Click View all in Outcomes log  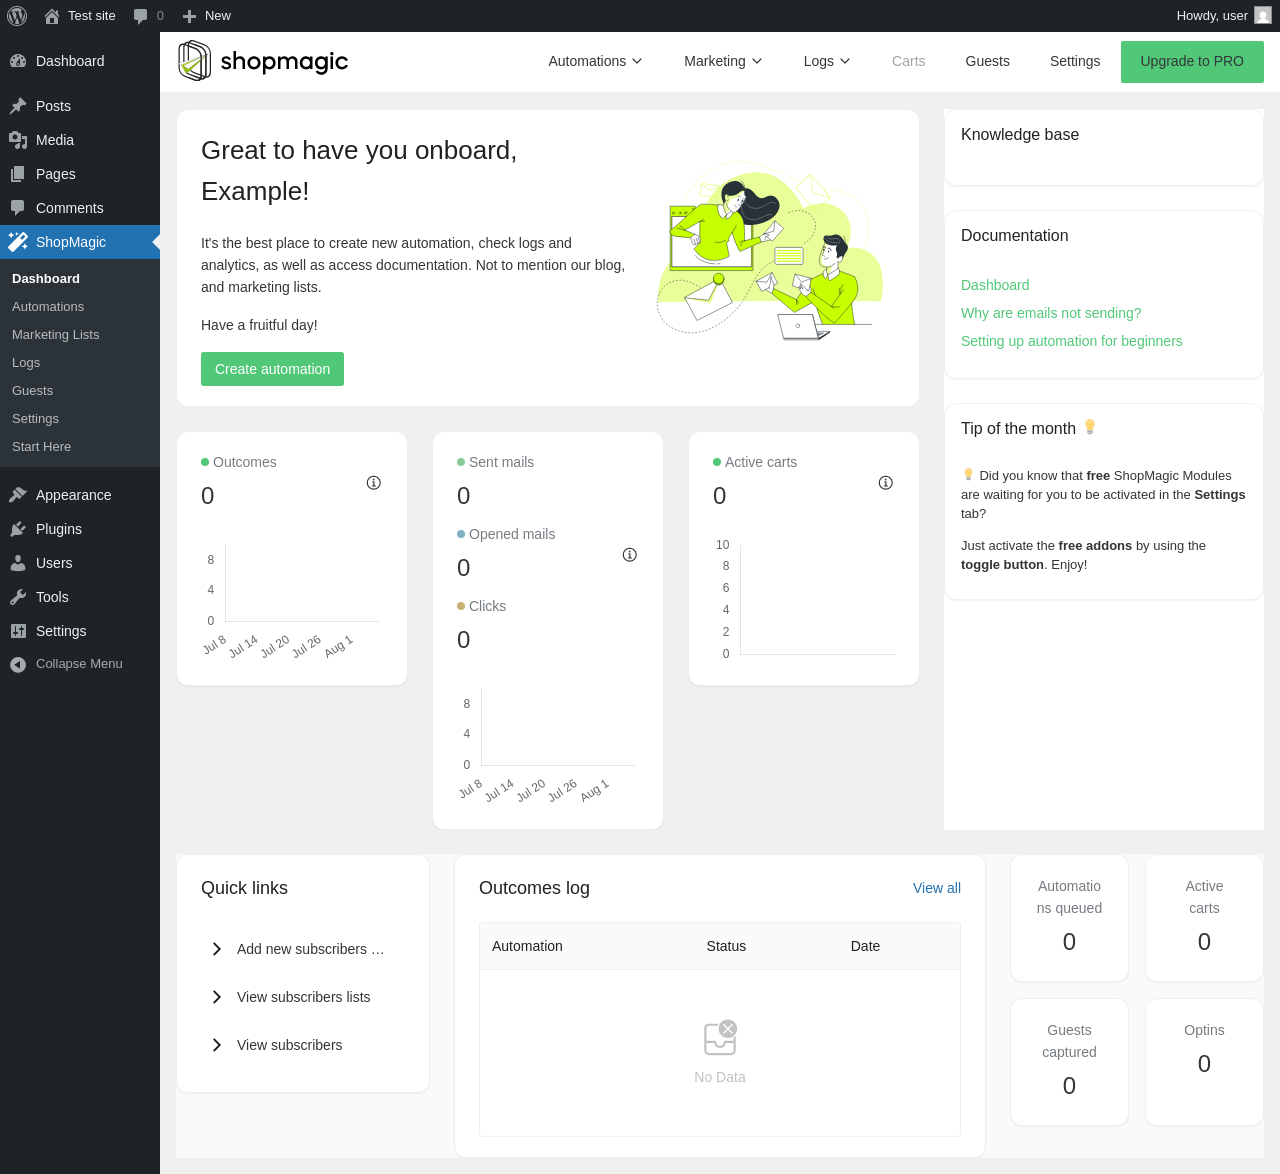click(937, 888)
